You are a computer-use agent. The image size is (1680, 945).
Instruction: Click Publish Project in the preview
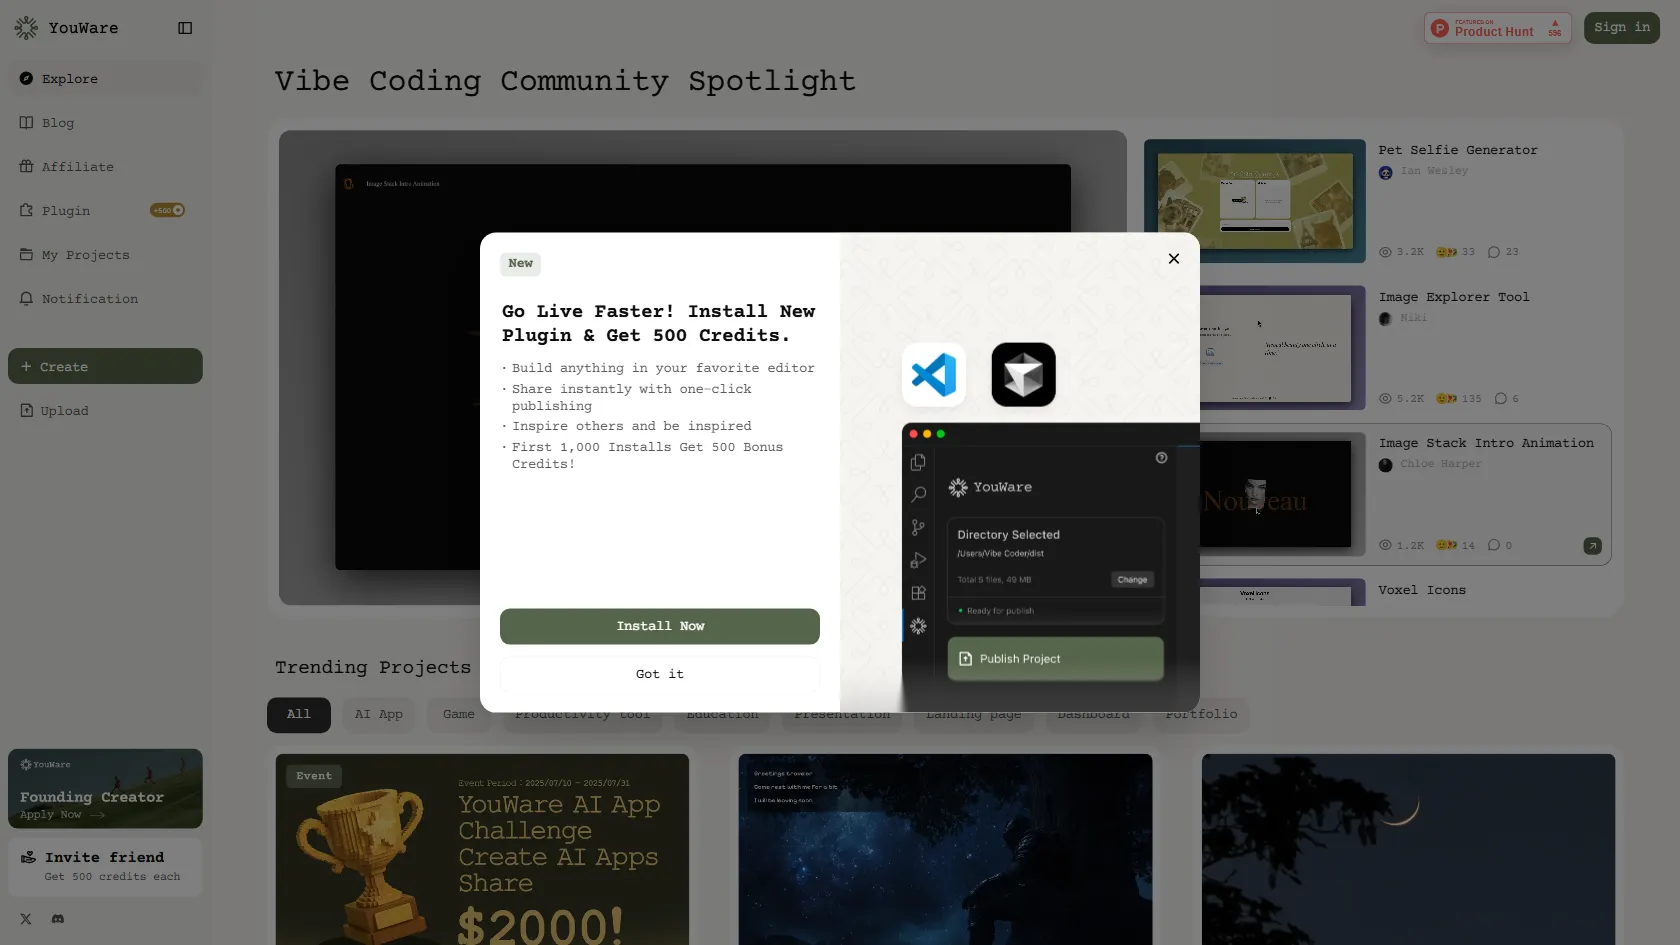pos(1055,659)
